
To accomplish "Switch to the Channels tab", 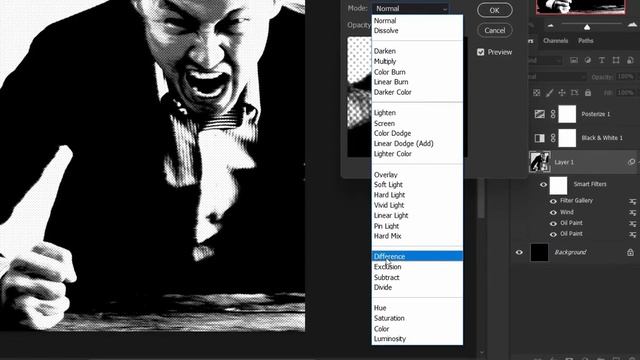I will coord(556,41).
